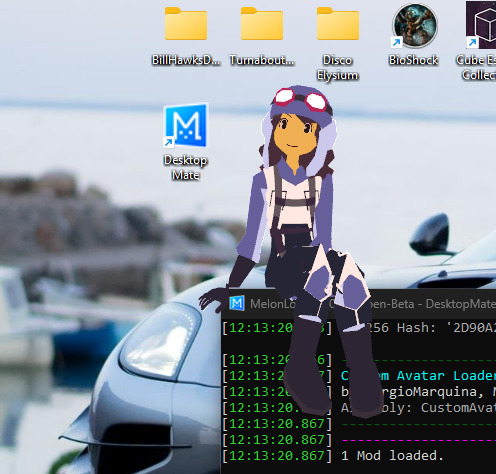Click the MelonLoader console window icon

point(237,303)
